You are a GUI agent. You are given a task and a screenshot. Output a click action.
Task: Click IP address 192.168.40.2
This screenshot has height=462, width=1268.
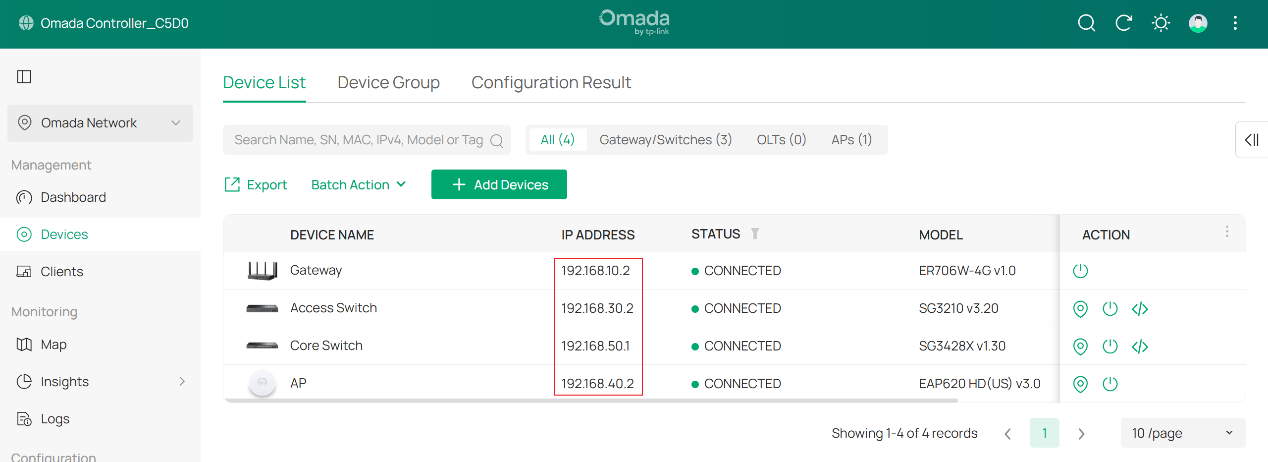coord(597,383)
